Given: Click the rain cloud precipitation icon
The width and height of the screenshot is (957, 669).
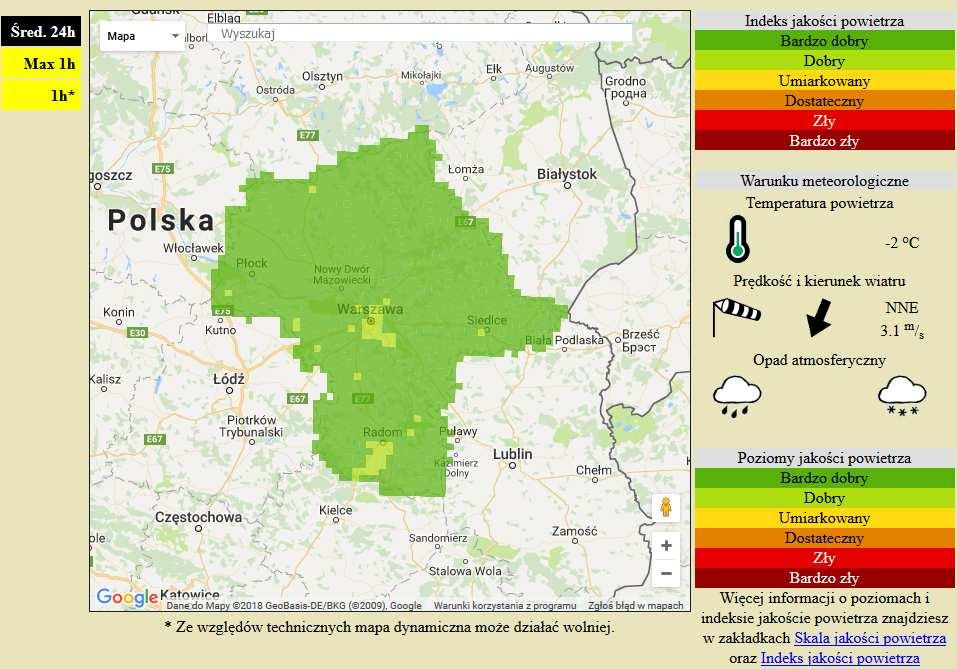Looking at the screenshot, I should (x=737, y=396).
